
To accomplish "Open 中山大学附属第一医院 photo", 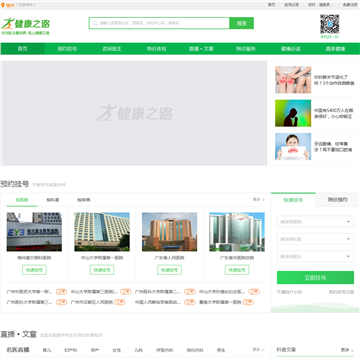I will pos(102,232).
